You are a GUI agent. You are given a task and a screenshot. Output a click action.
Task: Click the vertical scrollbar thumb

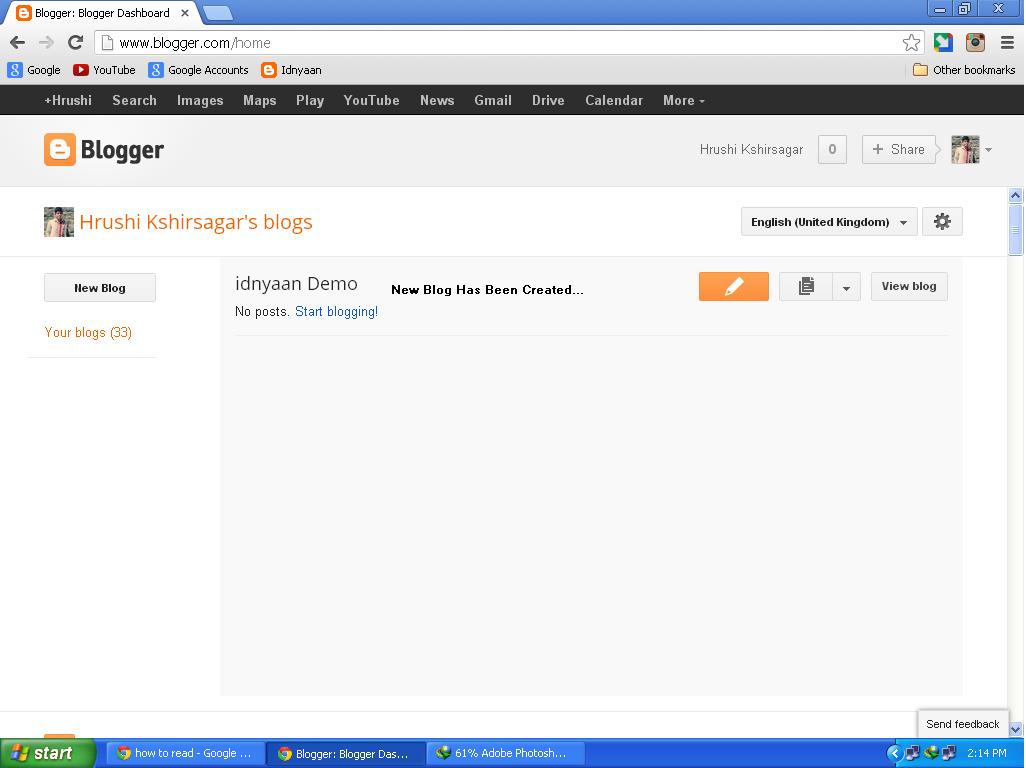point(1016,230)
